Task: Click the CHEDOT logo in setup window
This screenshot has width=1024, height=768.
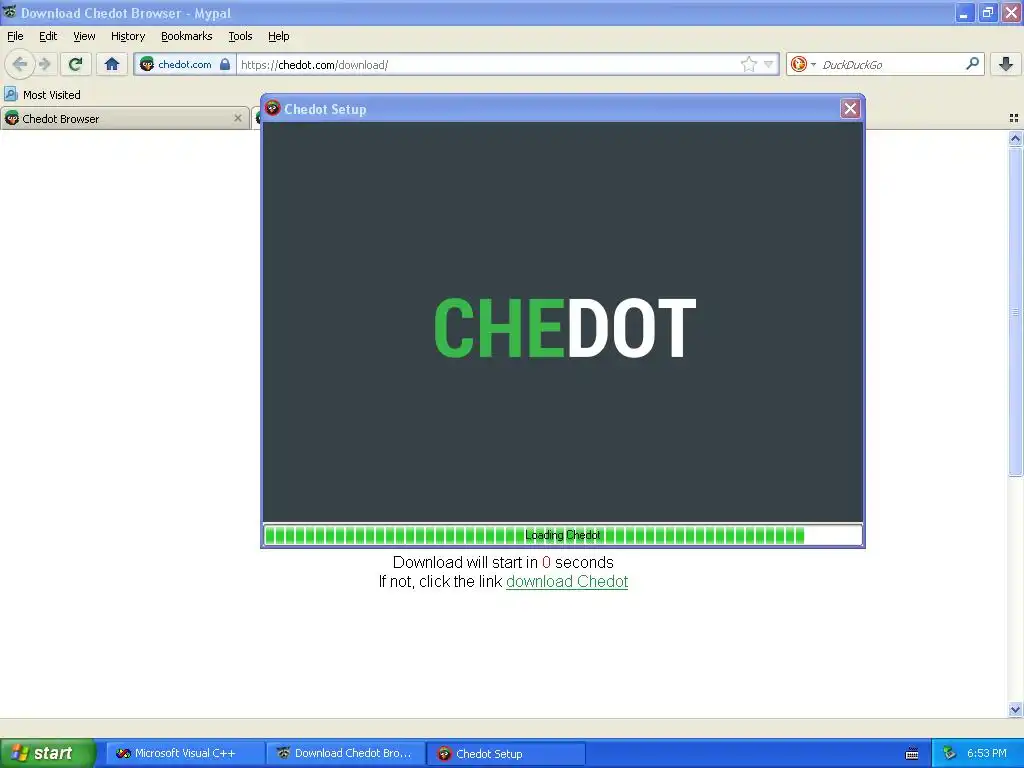Action: click(565, 327)
